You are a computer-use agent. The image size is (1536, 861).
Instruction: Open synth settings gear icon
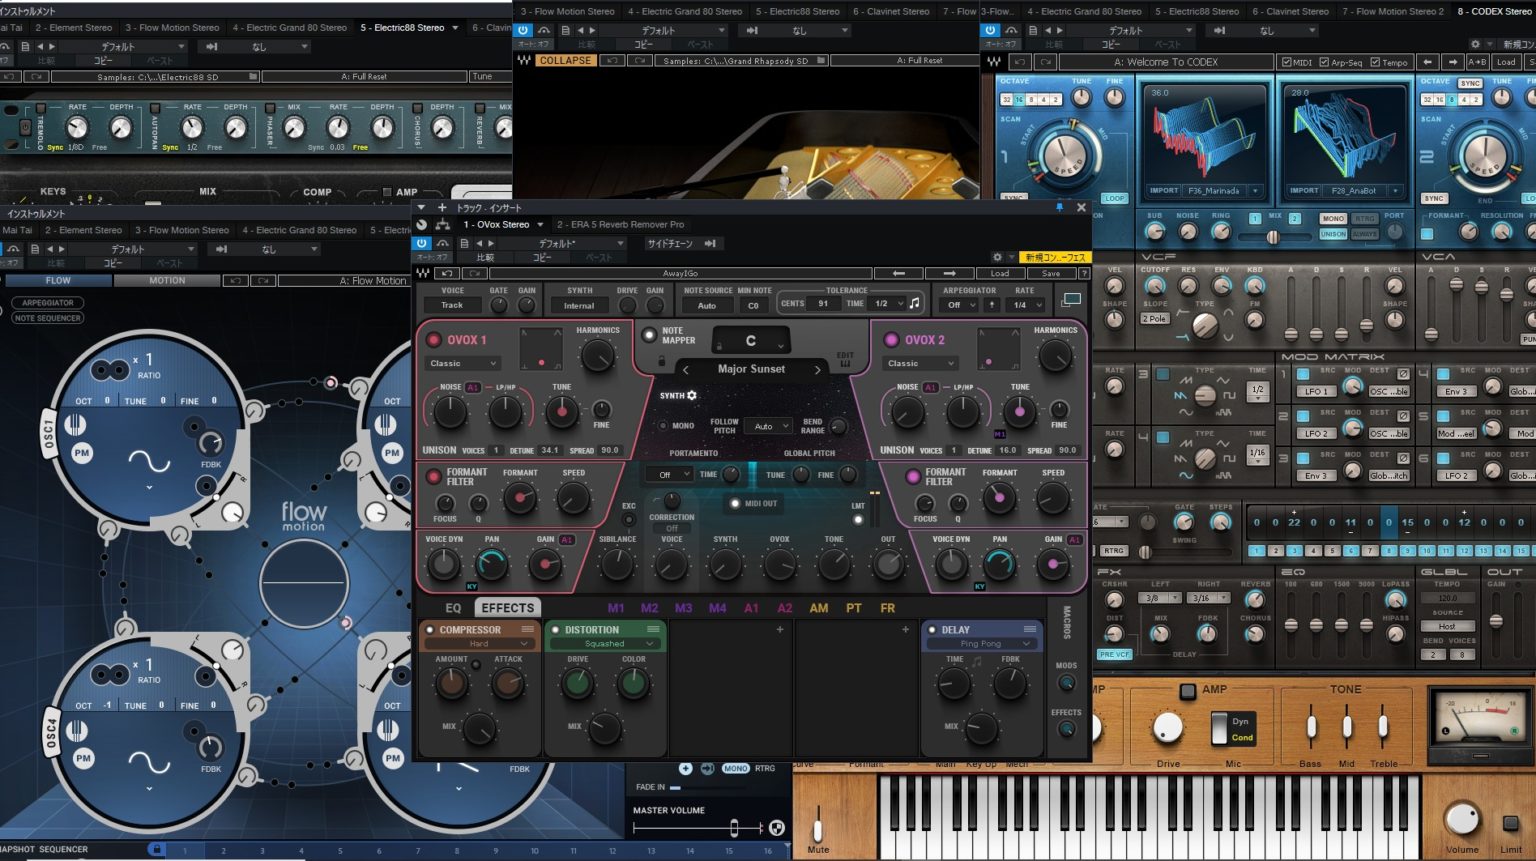tap(691, 396)
